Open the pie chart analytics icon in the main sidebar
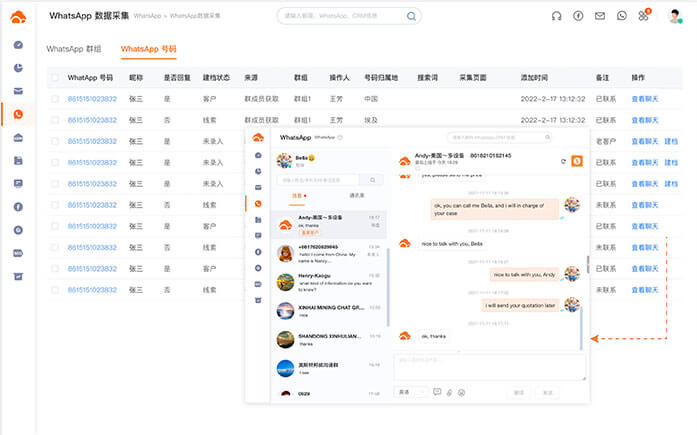Screen dimensions: 697x435 [x=18, y=68]
